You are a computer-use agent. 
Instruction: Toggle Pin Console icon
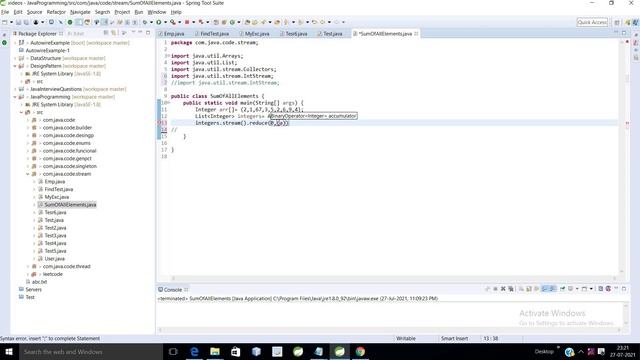[x=562, y=289]
